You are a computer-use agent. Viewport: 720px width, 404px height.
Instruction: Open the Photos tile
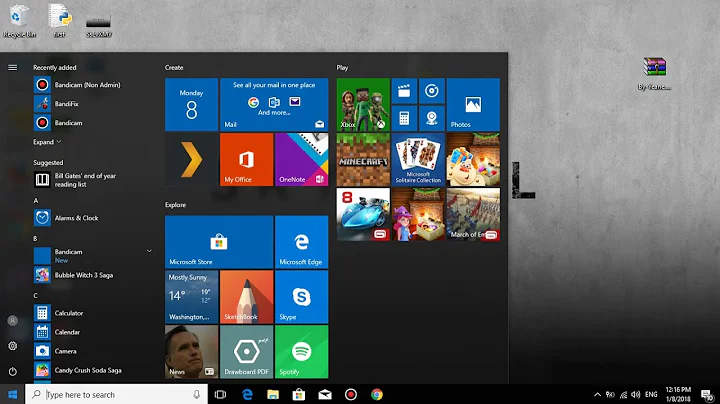tap(473, 104)
